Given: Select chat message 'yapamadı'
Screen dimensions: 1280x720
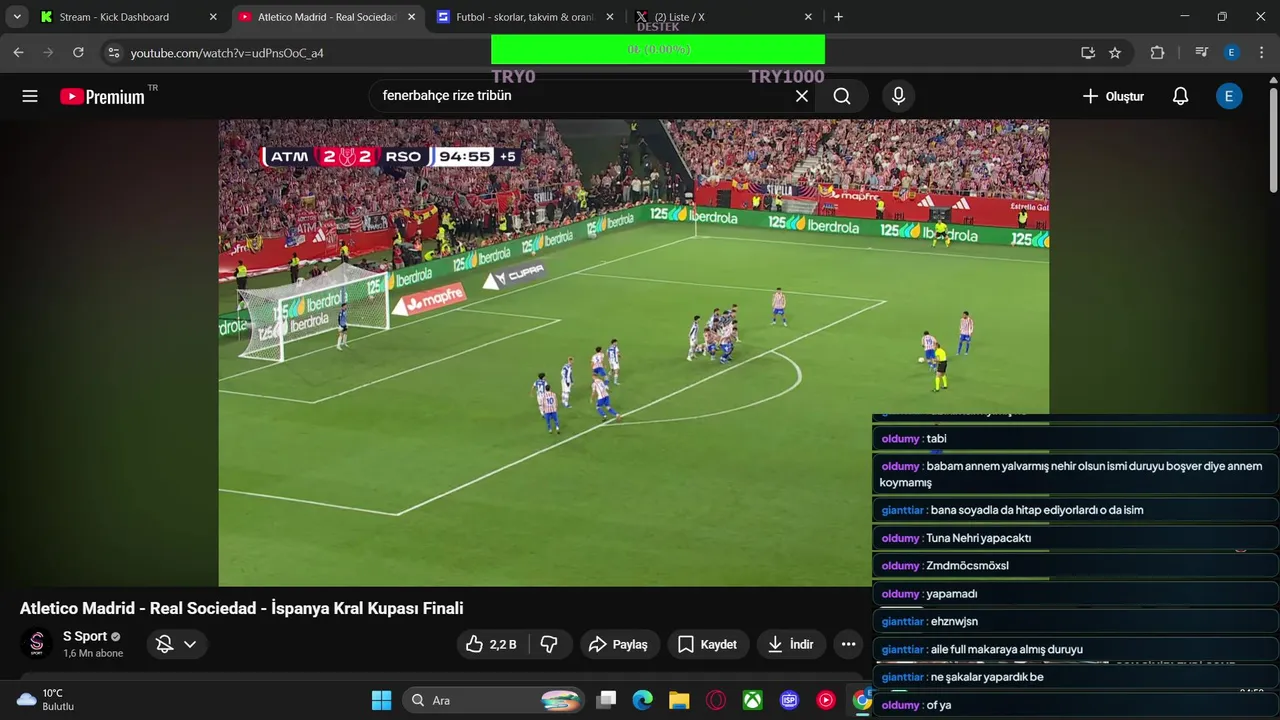Looking at the screenshot, I should pos(1075,594).
